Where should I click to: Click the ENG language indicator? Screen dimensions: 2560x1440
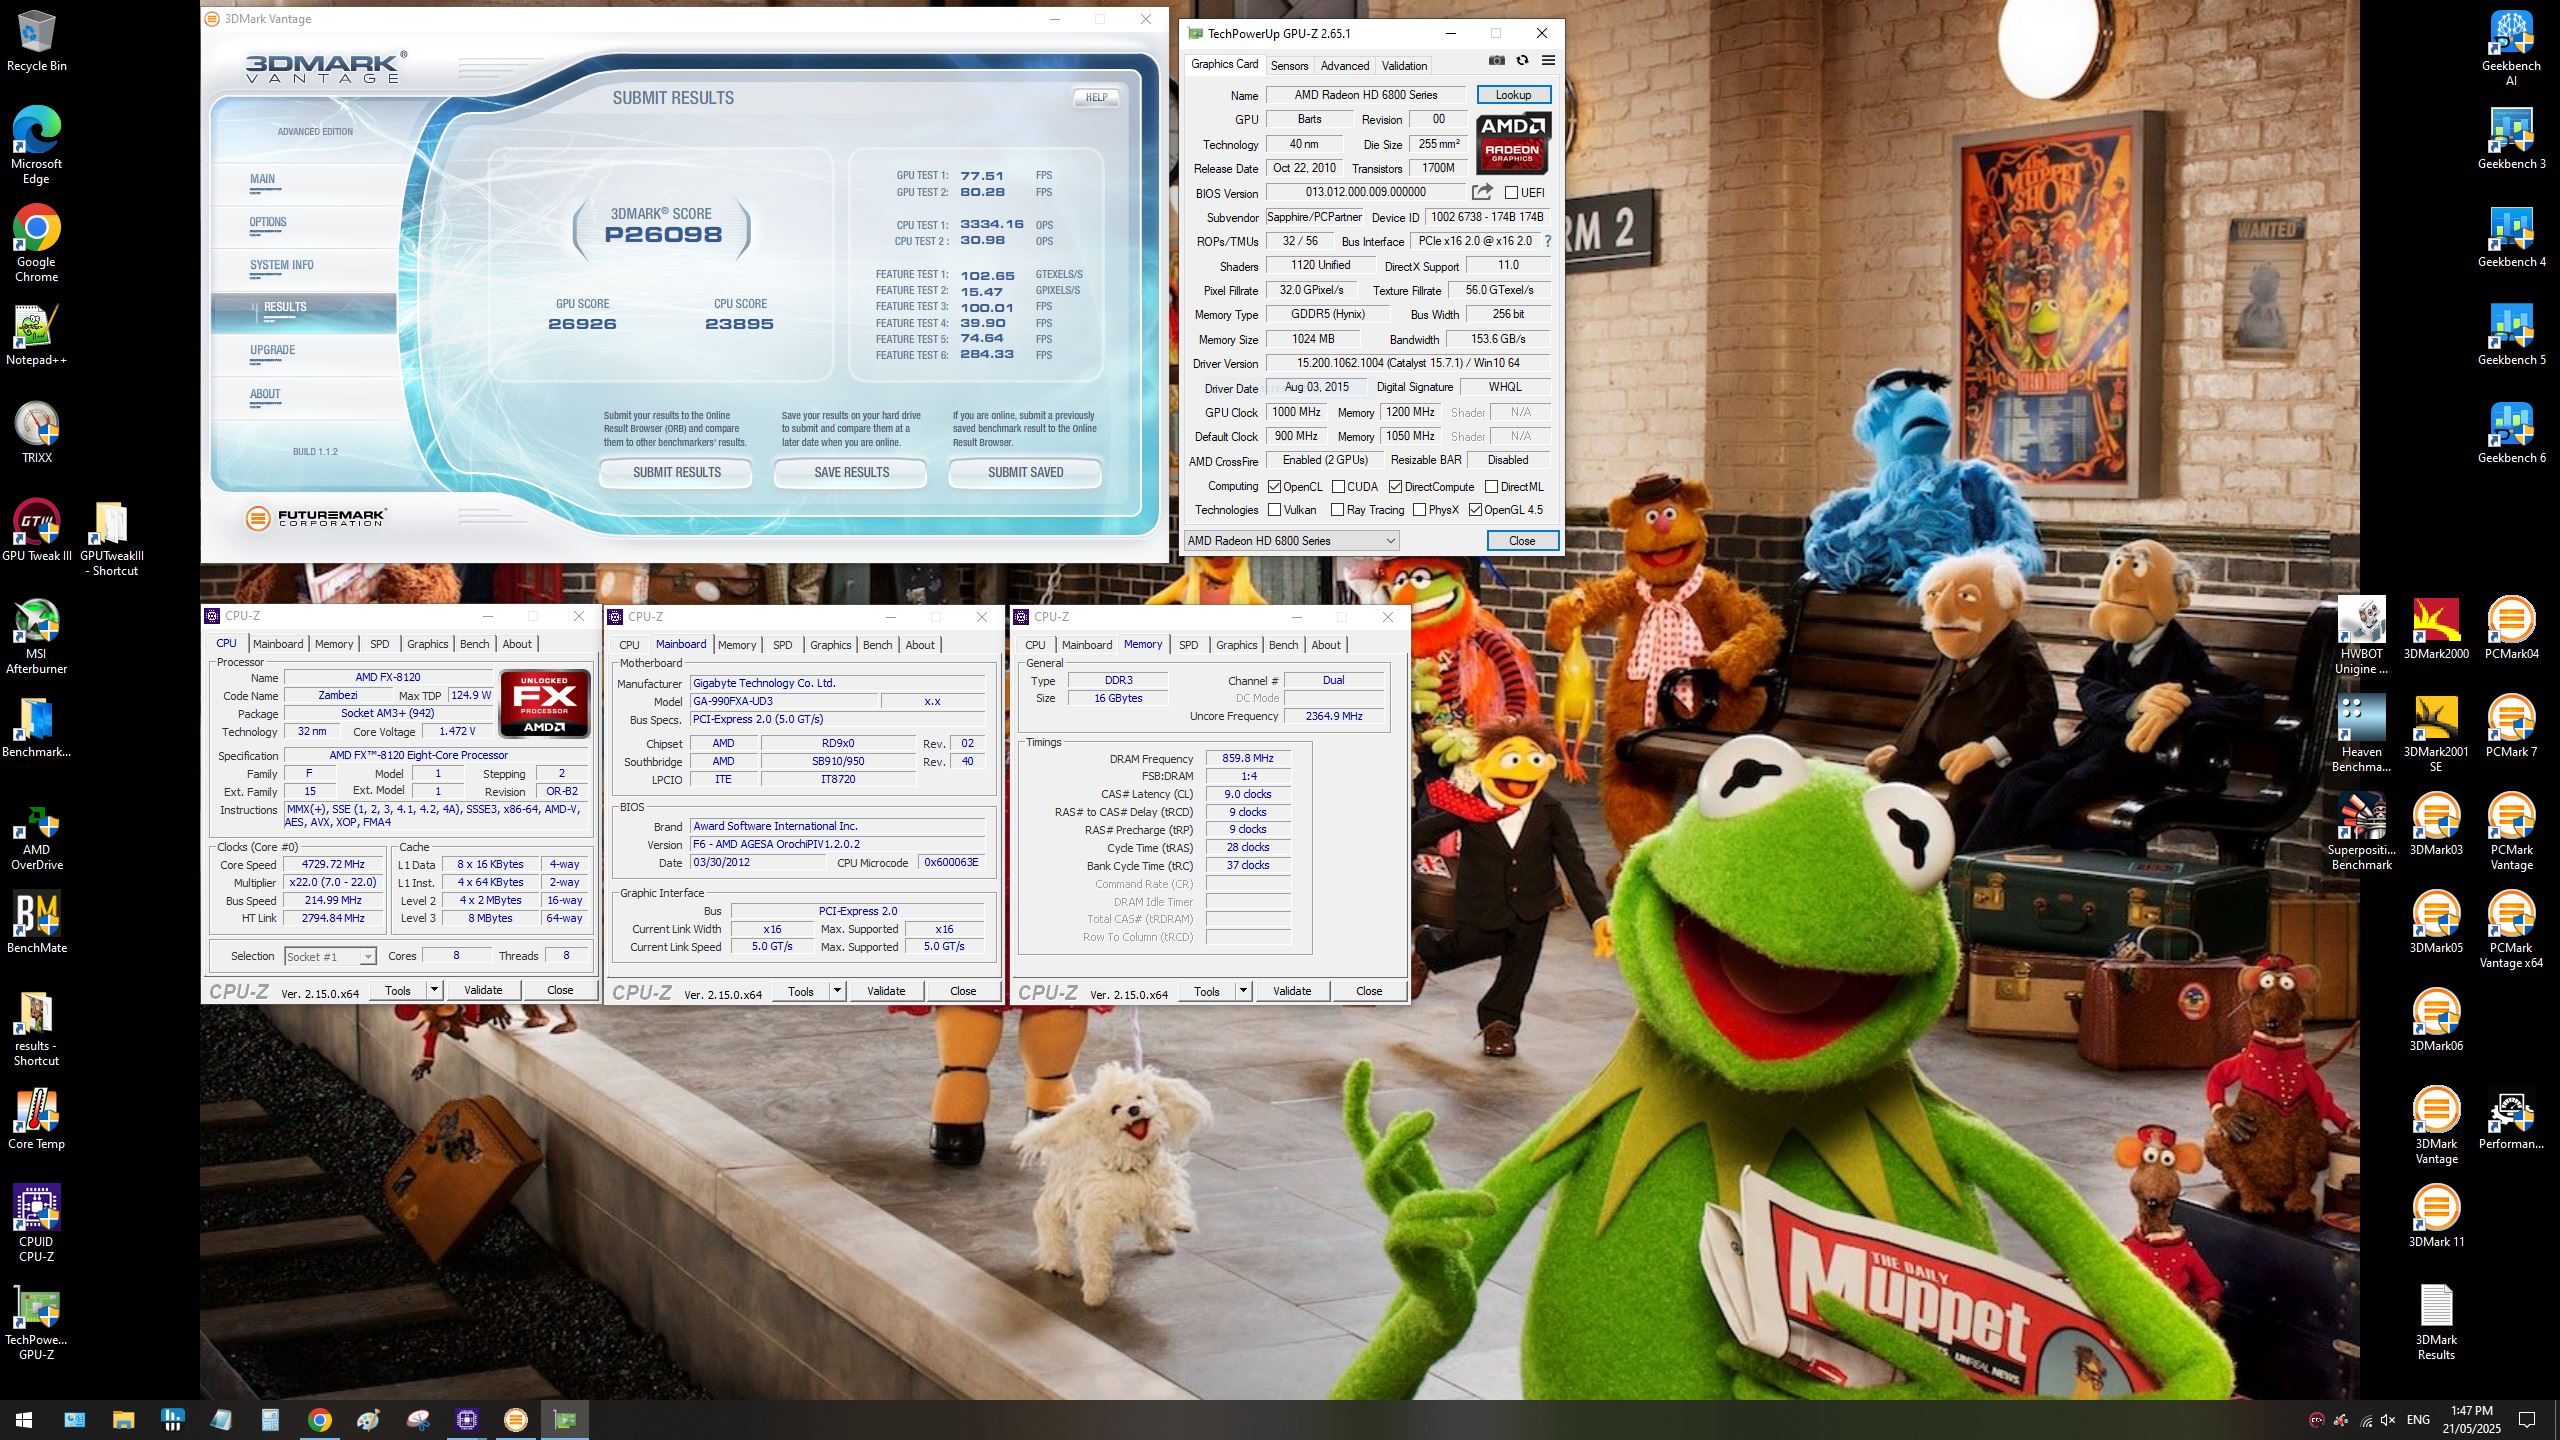[x=2418, y=1420]
